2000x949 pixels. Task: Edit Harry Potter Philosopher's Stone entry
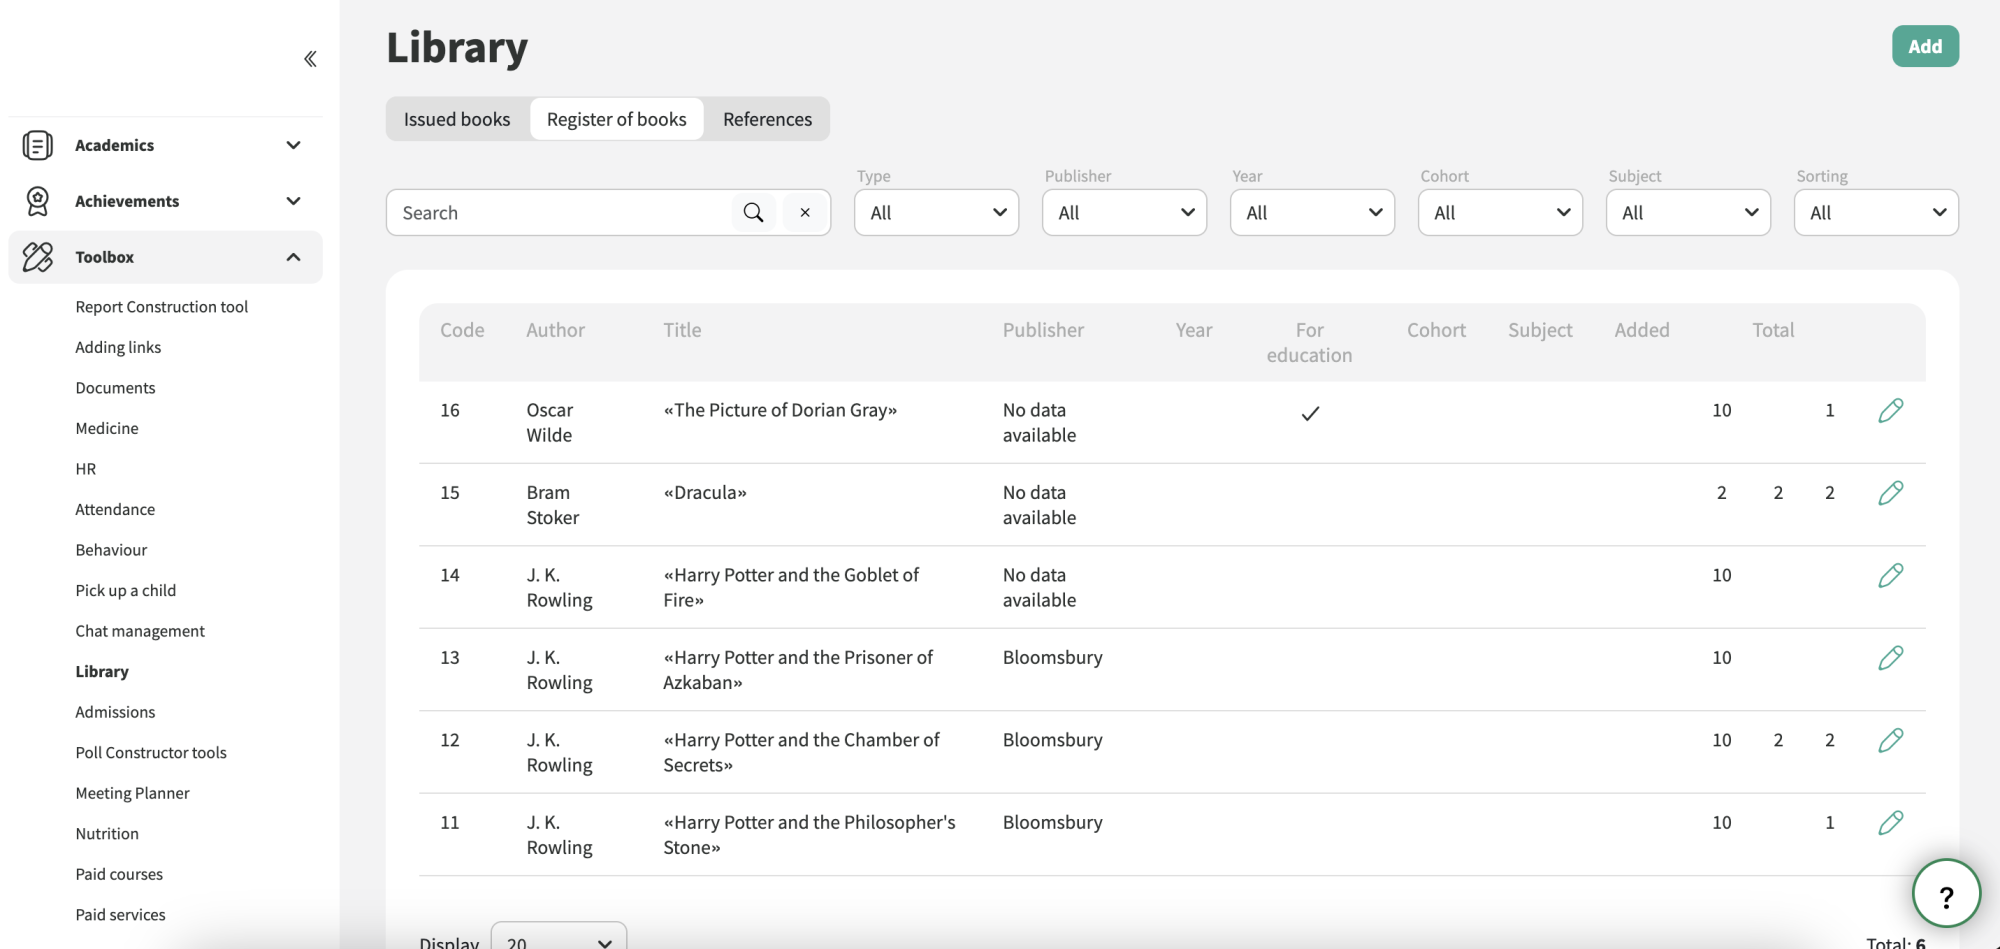coord(1890,823)
